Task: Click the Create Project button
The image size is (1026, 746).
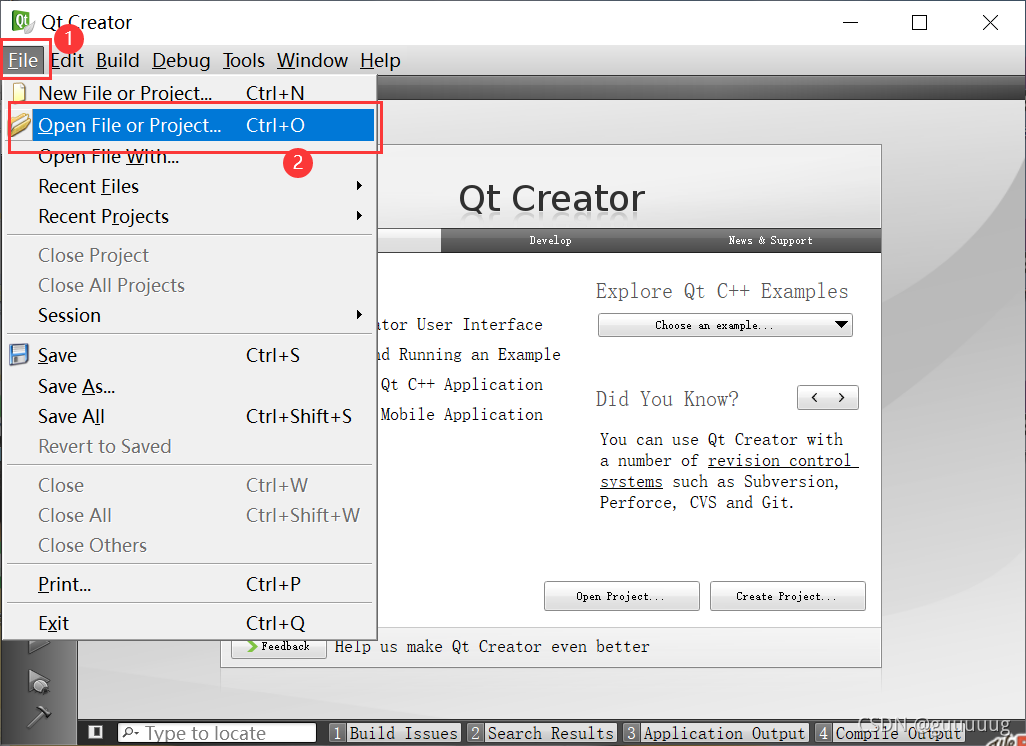Action: point(787,596)
